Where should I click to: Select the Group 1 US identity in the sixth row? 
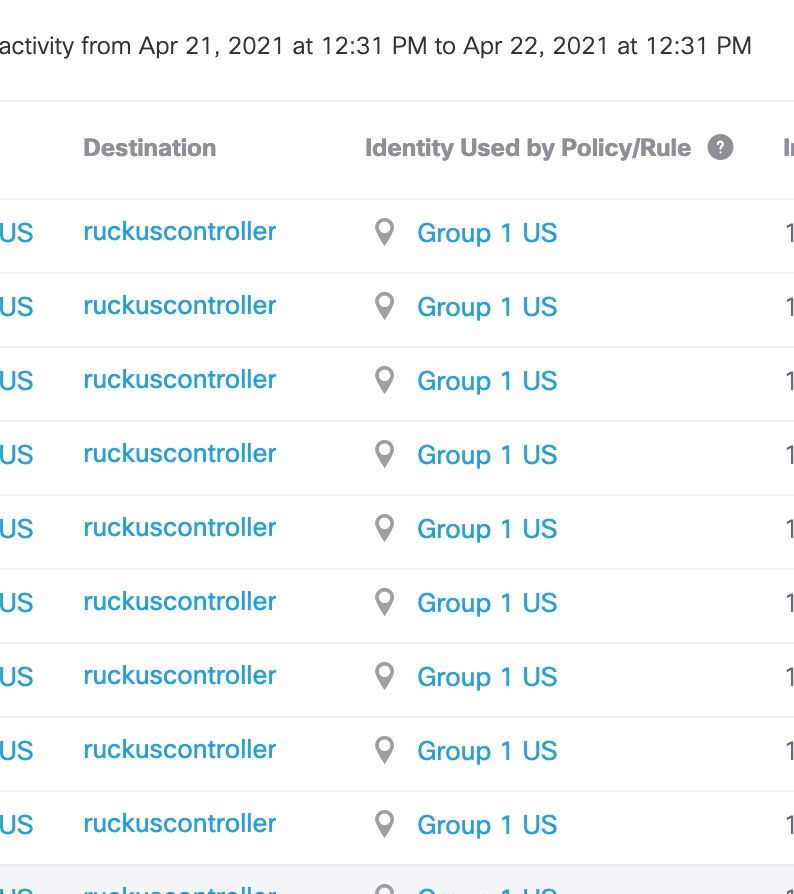(487, 603)
